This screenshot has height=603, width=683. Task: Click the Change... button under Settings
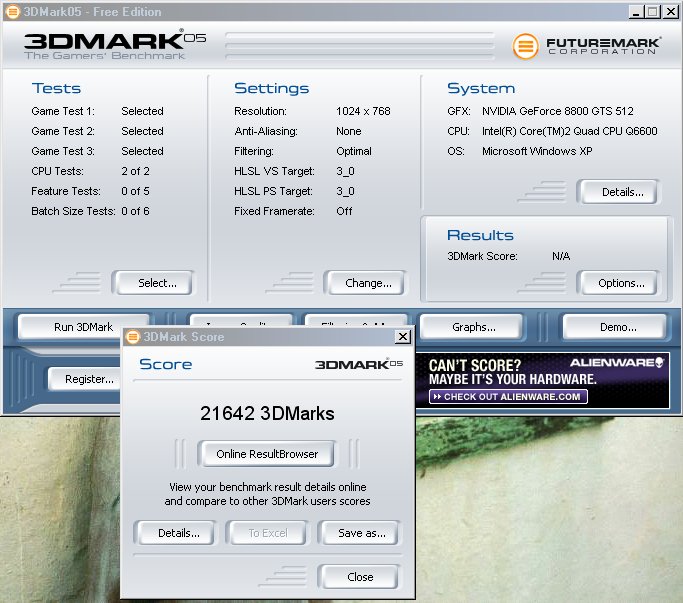click(x=364, y=283)
